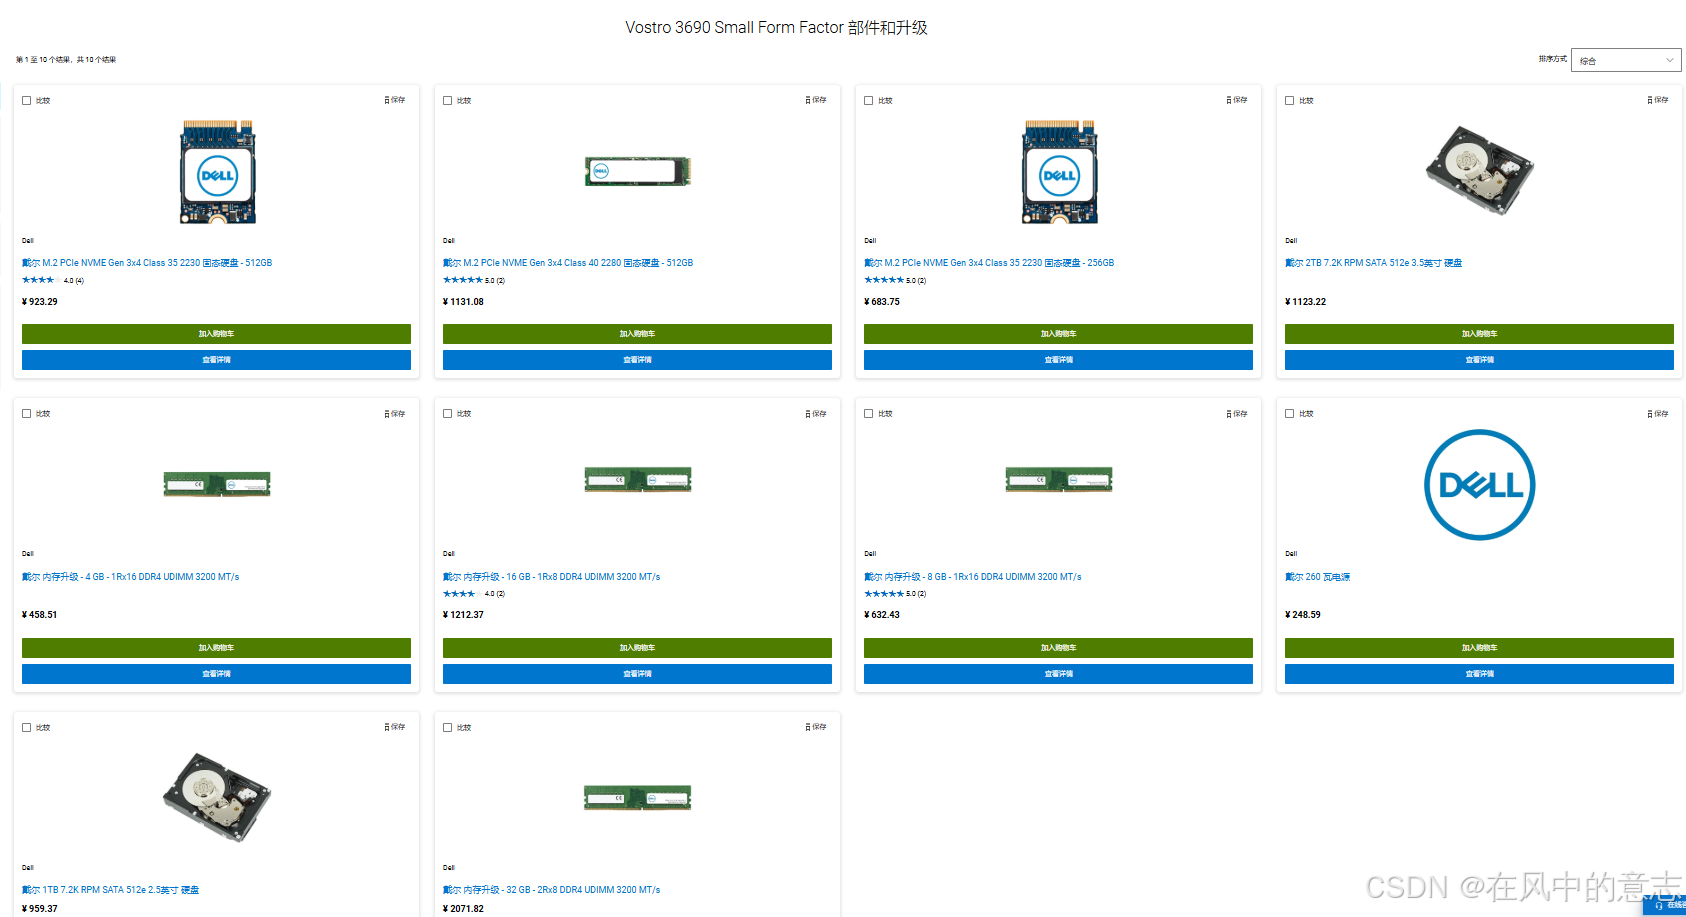Open star rating of 8 GB memory
The width and height of the screenshot is (1686, 917).
[x=895, y=594]
